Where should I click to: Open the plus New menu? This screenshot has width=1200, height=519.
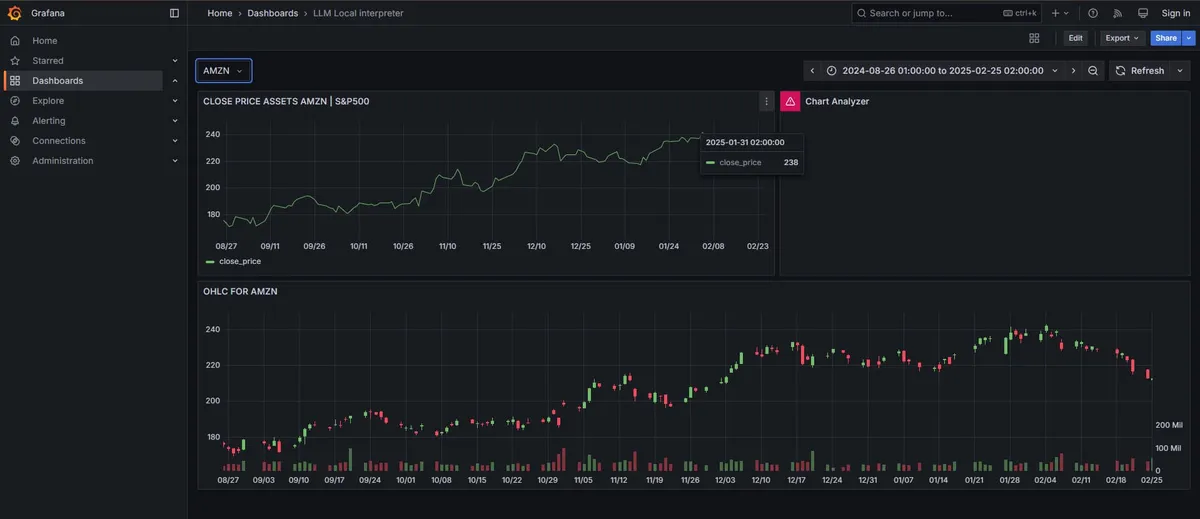(x=1060, y=13)
